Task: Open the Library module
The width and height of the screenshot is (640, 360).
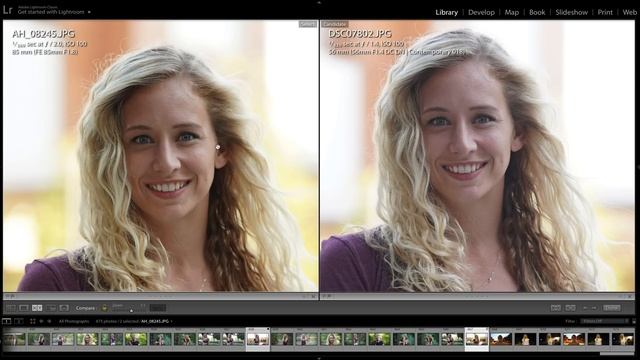Action: tap(446, 12)
